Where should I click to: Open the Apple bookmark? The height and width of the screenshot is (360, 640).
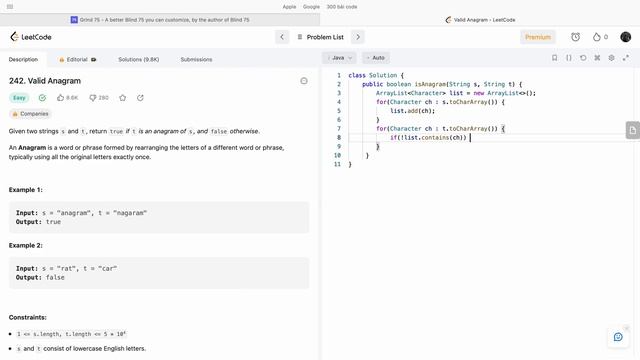289,7
